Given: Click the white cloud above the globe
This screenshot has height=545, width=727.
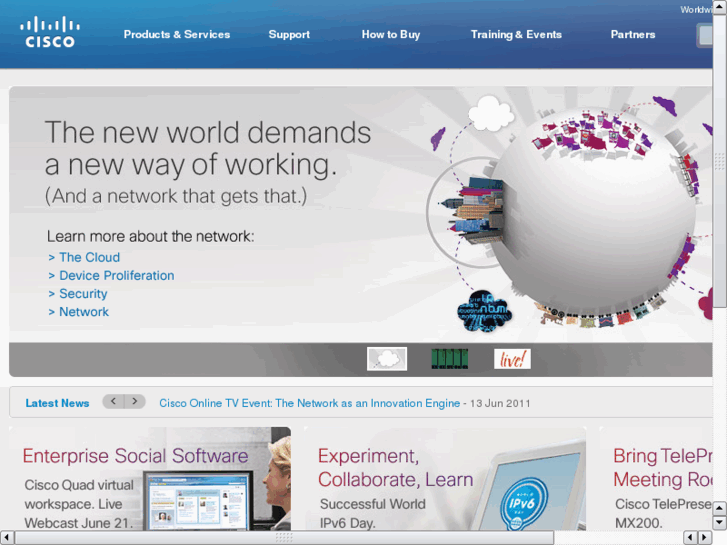Looking at the screenshot, I should click(x=491, y=113).
